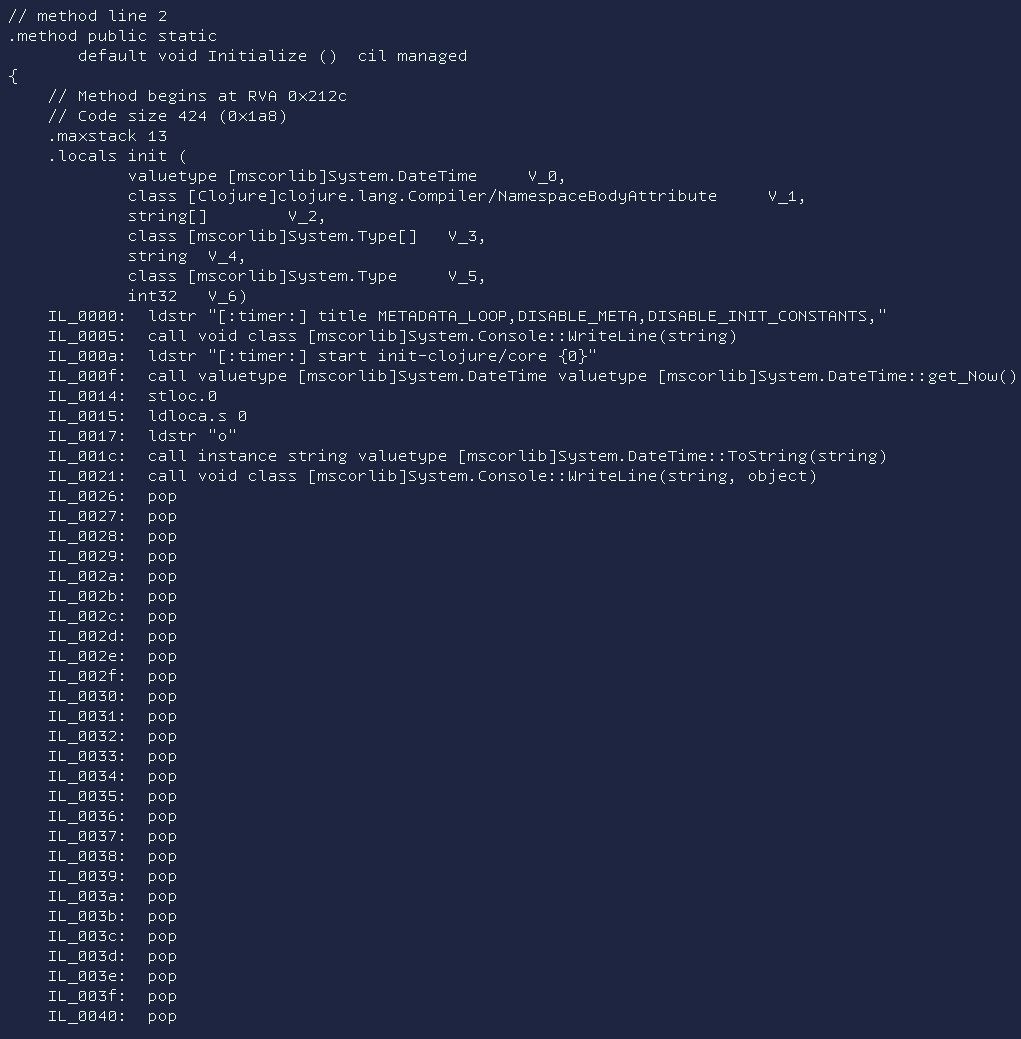This screenshot has height=1039, width=1021.
Task: Click the "Method begins at RVA" comment
Action: point(197,96)
